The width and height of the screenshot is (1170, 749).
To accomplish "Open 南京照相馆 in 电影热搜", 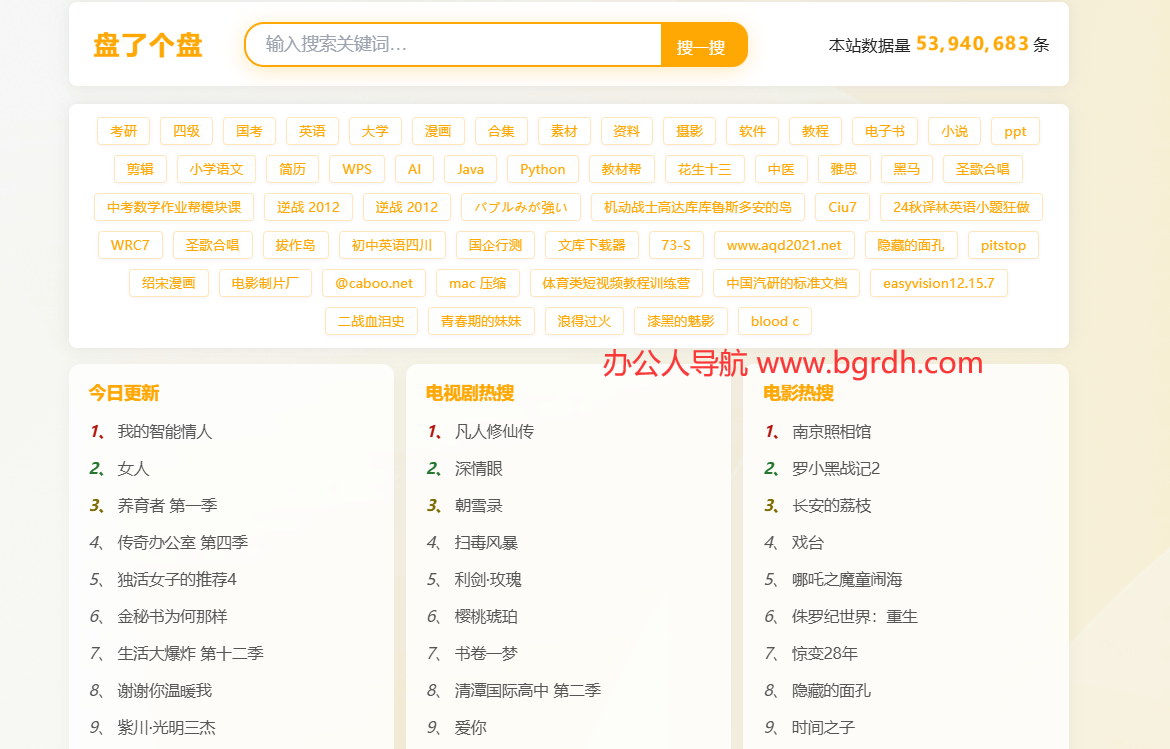I will (x=831, y=432).
